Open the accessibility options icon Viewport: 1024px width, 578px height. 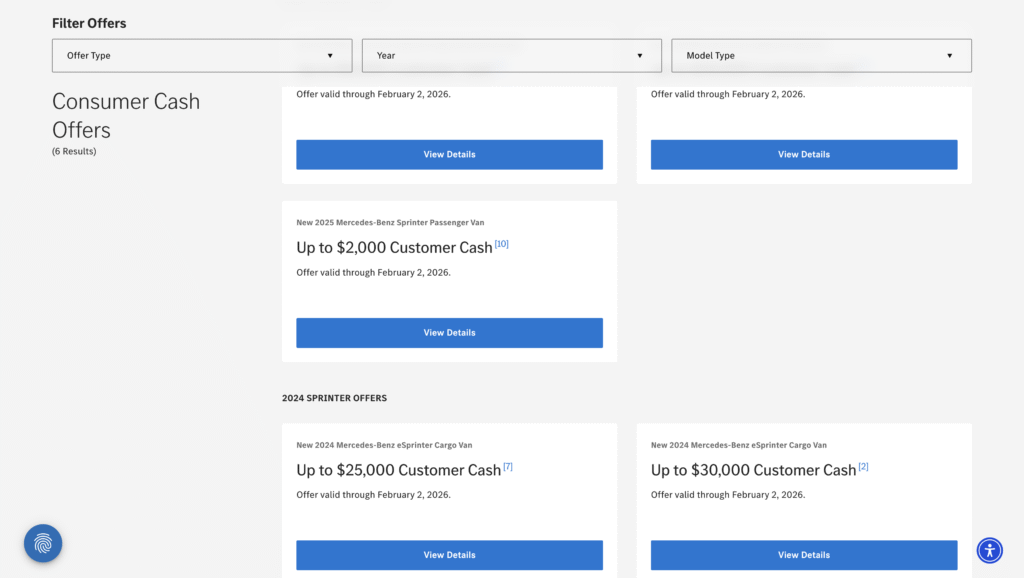[989, 550]
